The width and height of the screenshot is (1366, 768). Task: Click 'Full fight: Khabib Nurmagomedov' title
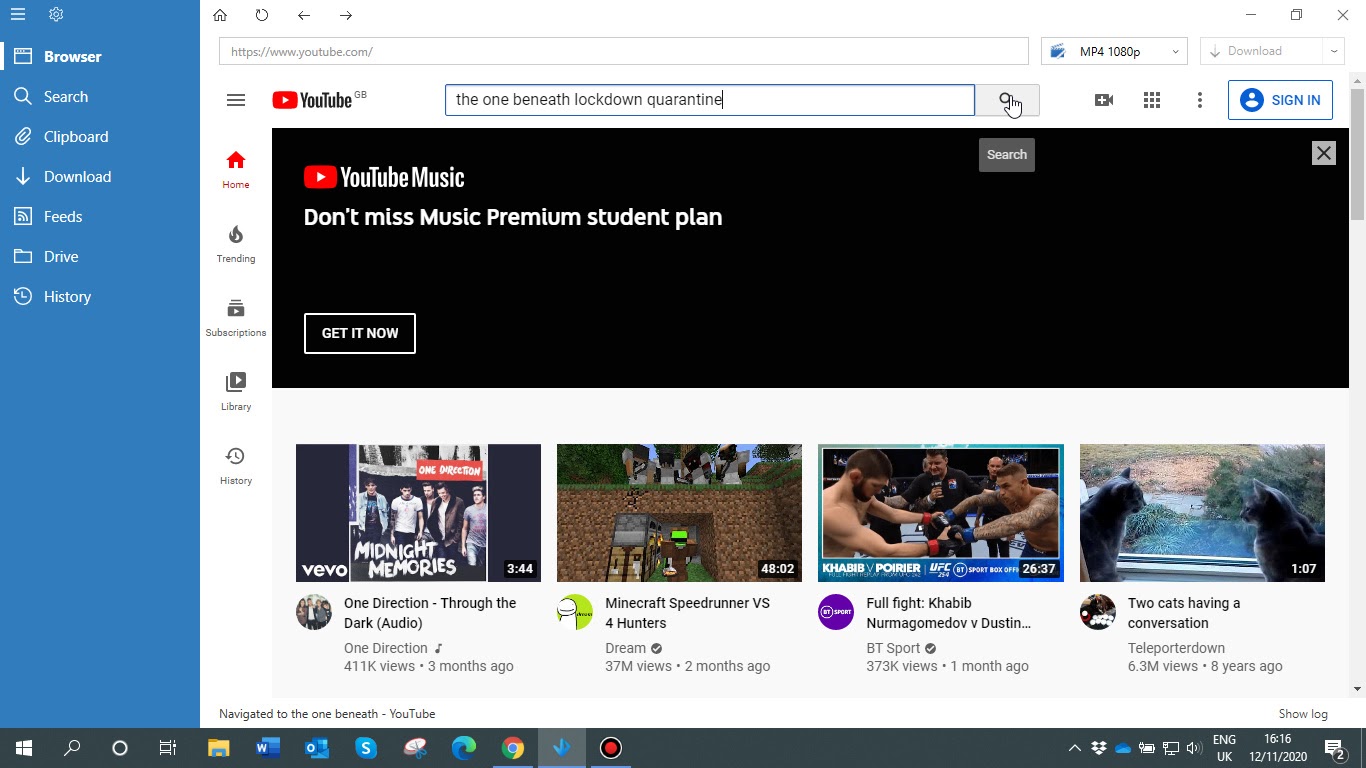(949, 613)
